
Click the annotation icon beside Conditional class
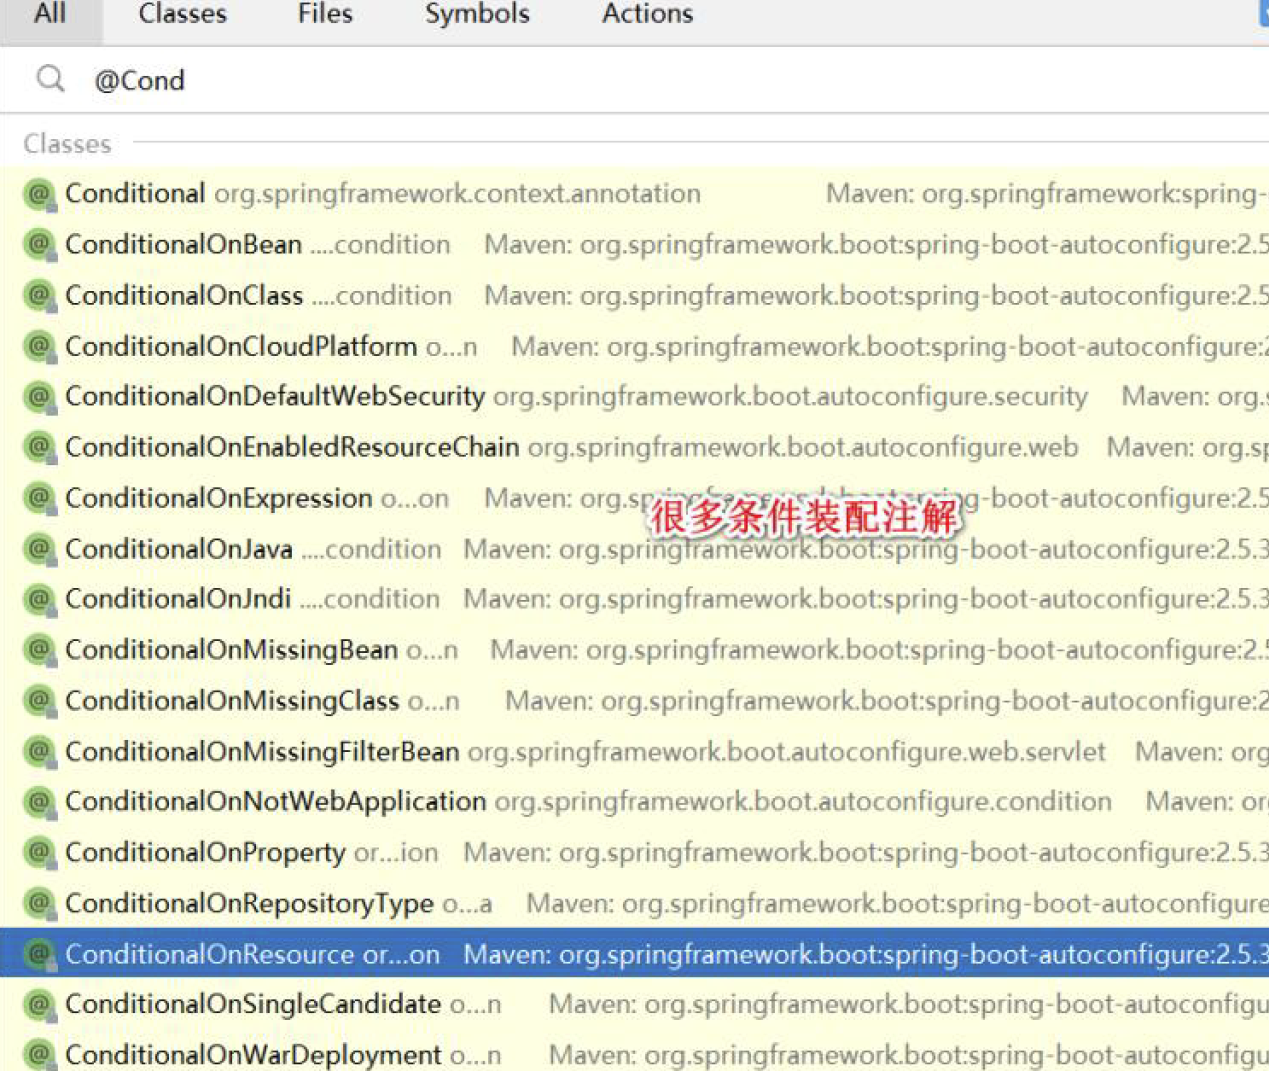pyautogui.click(x=37, y=193)
